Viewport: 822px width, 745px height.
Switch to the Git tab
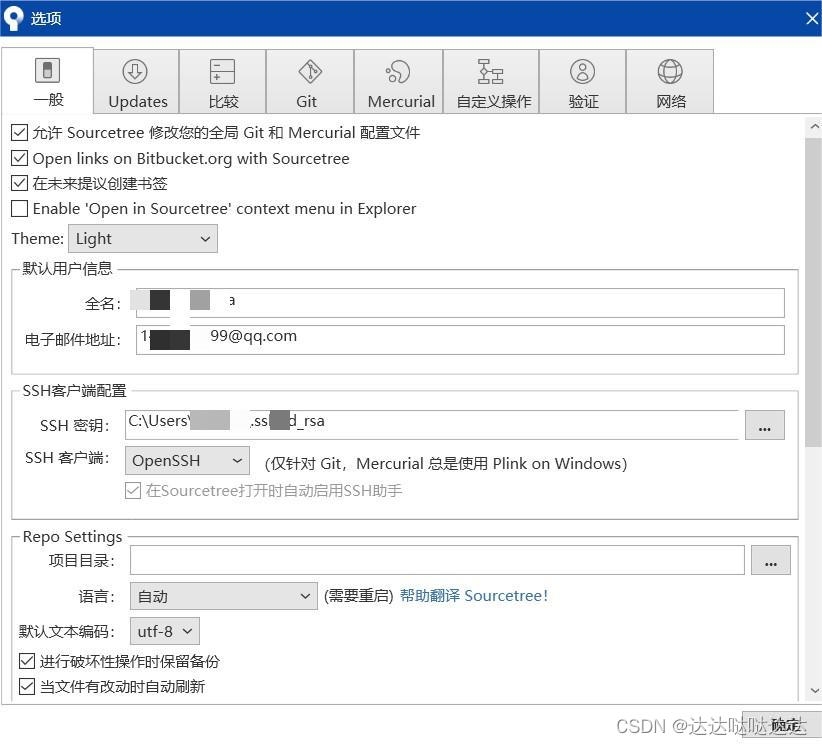(x=310, y=81)
